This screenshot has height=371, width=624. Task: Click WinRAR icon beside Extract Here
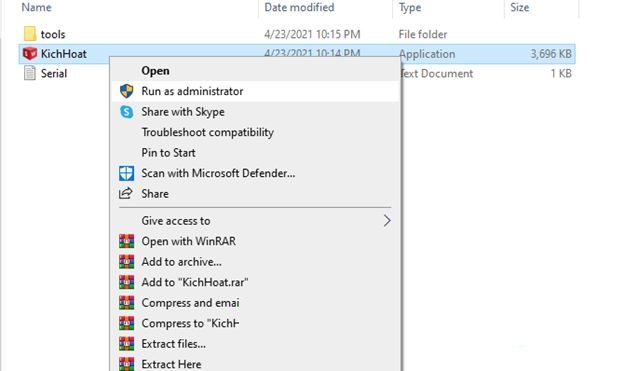click(127, 364)
